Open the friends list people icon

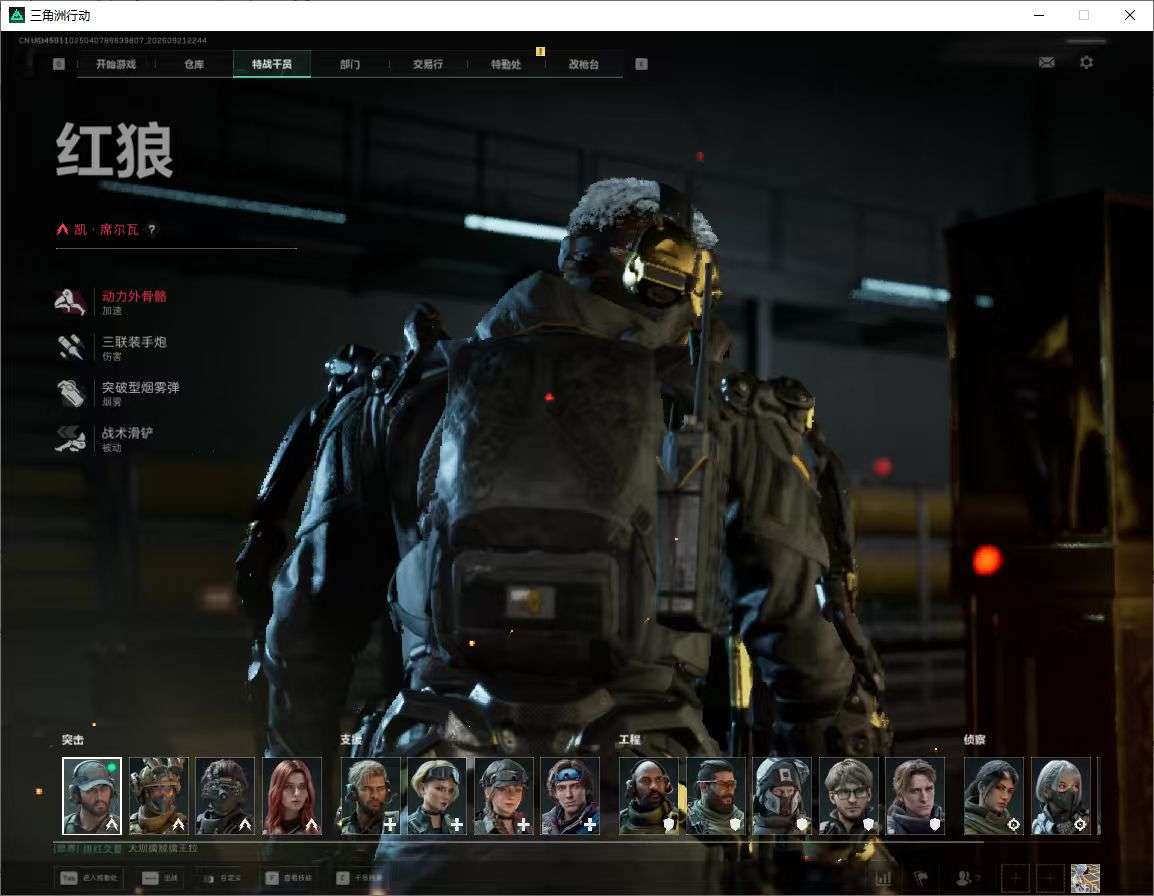point(963,878)
